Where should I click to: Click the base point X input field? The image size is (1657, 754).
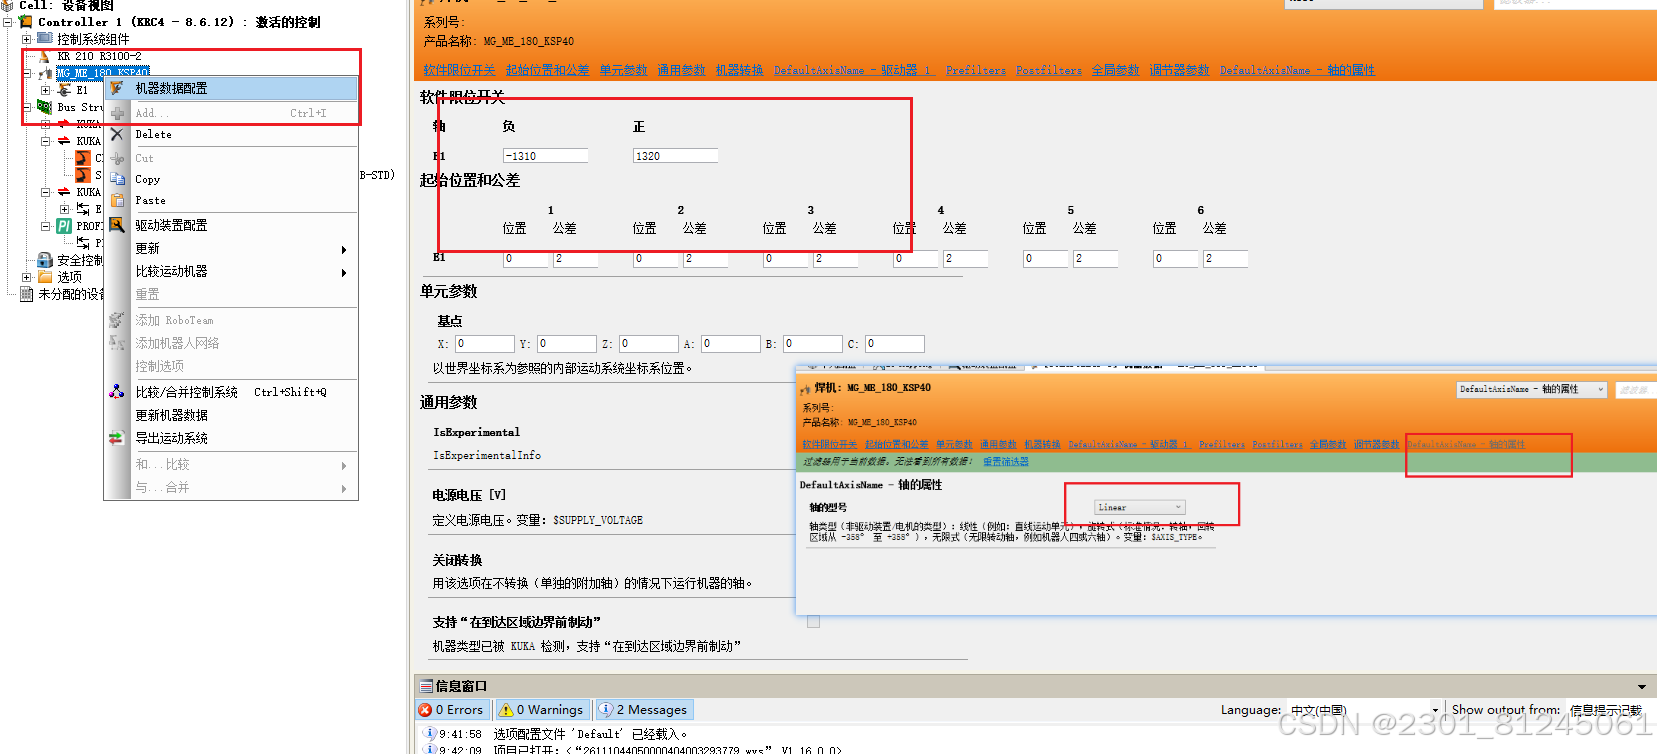click(484, 344)
